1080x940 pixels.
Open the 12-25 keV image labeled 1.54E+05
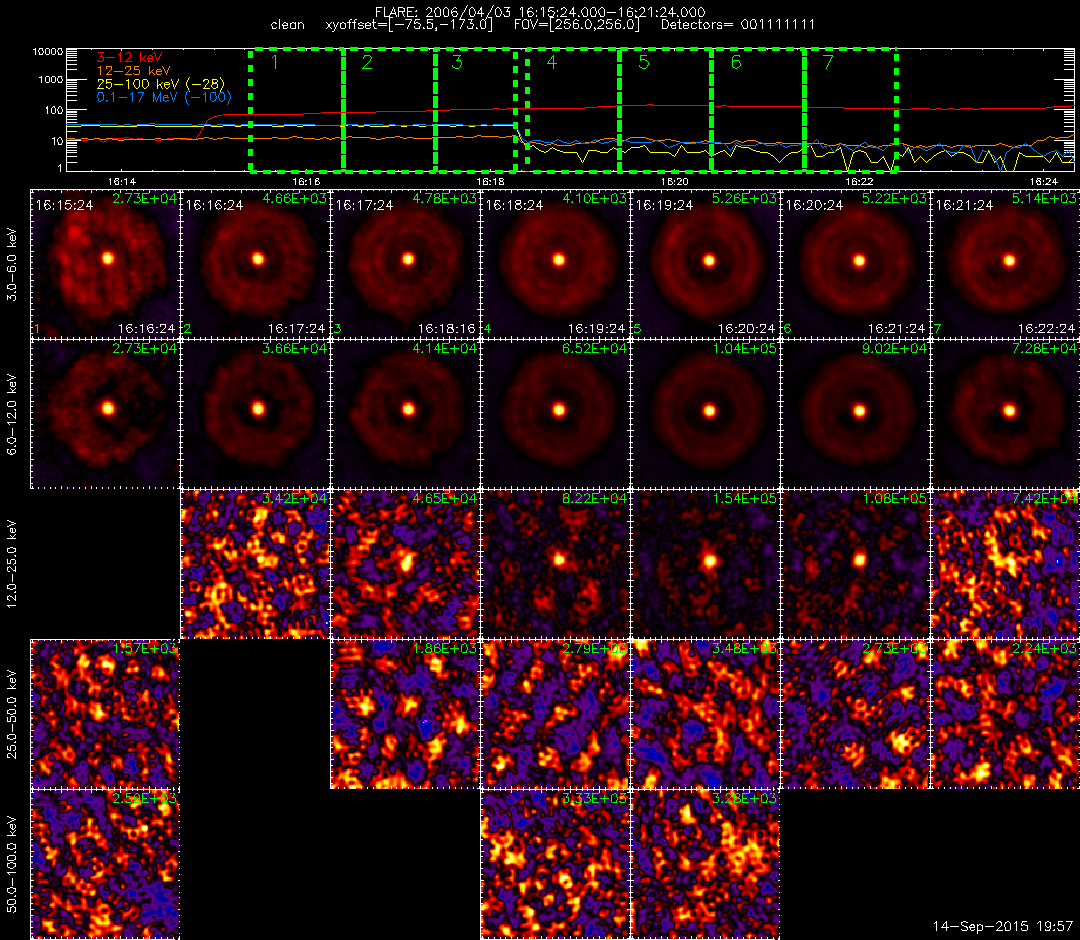coord(705,565)
